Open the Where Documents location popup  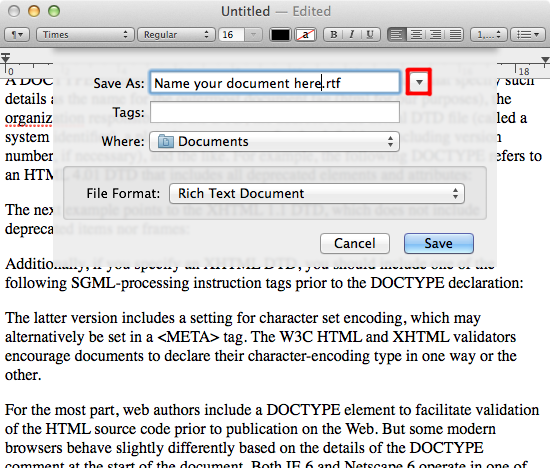tap(274, 141)
